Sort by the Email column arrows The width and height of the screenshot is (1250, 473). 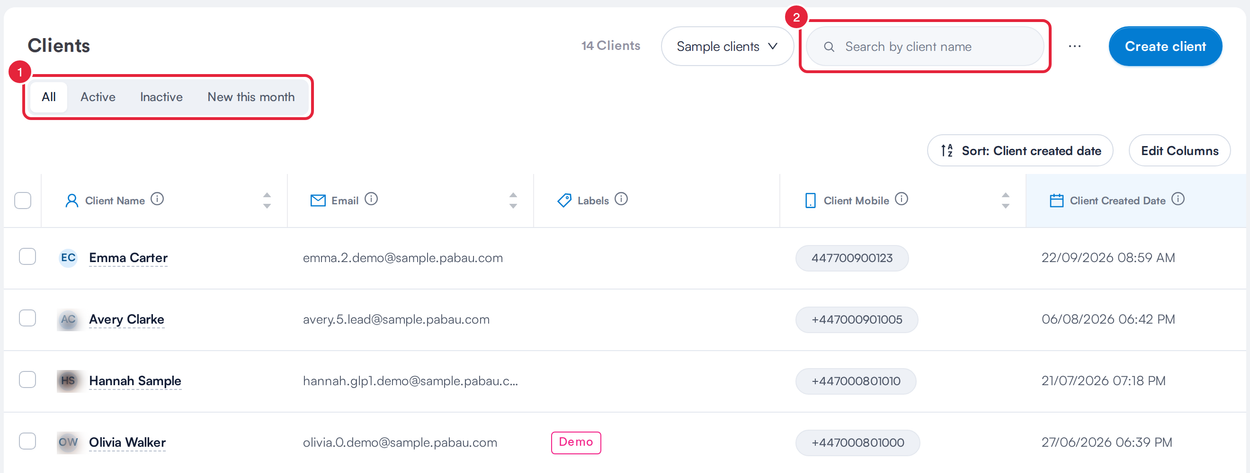(x=513, y=200)
